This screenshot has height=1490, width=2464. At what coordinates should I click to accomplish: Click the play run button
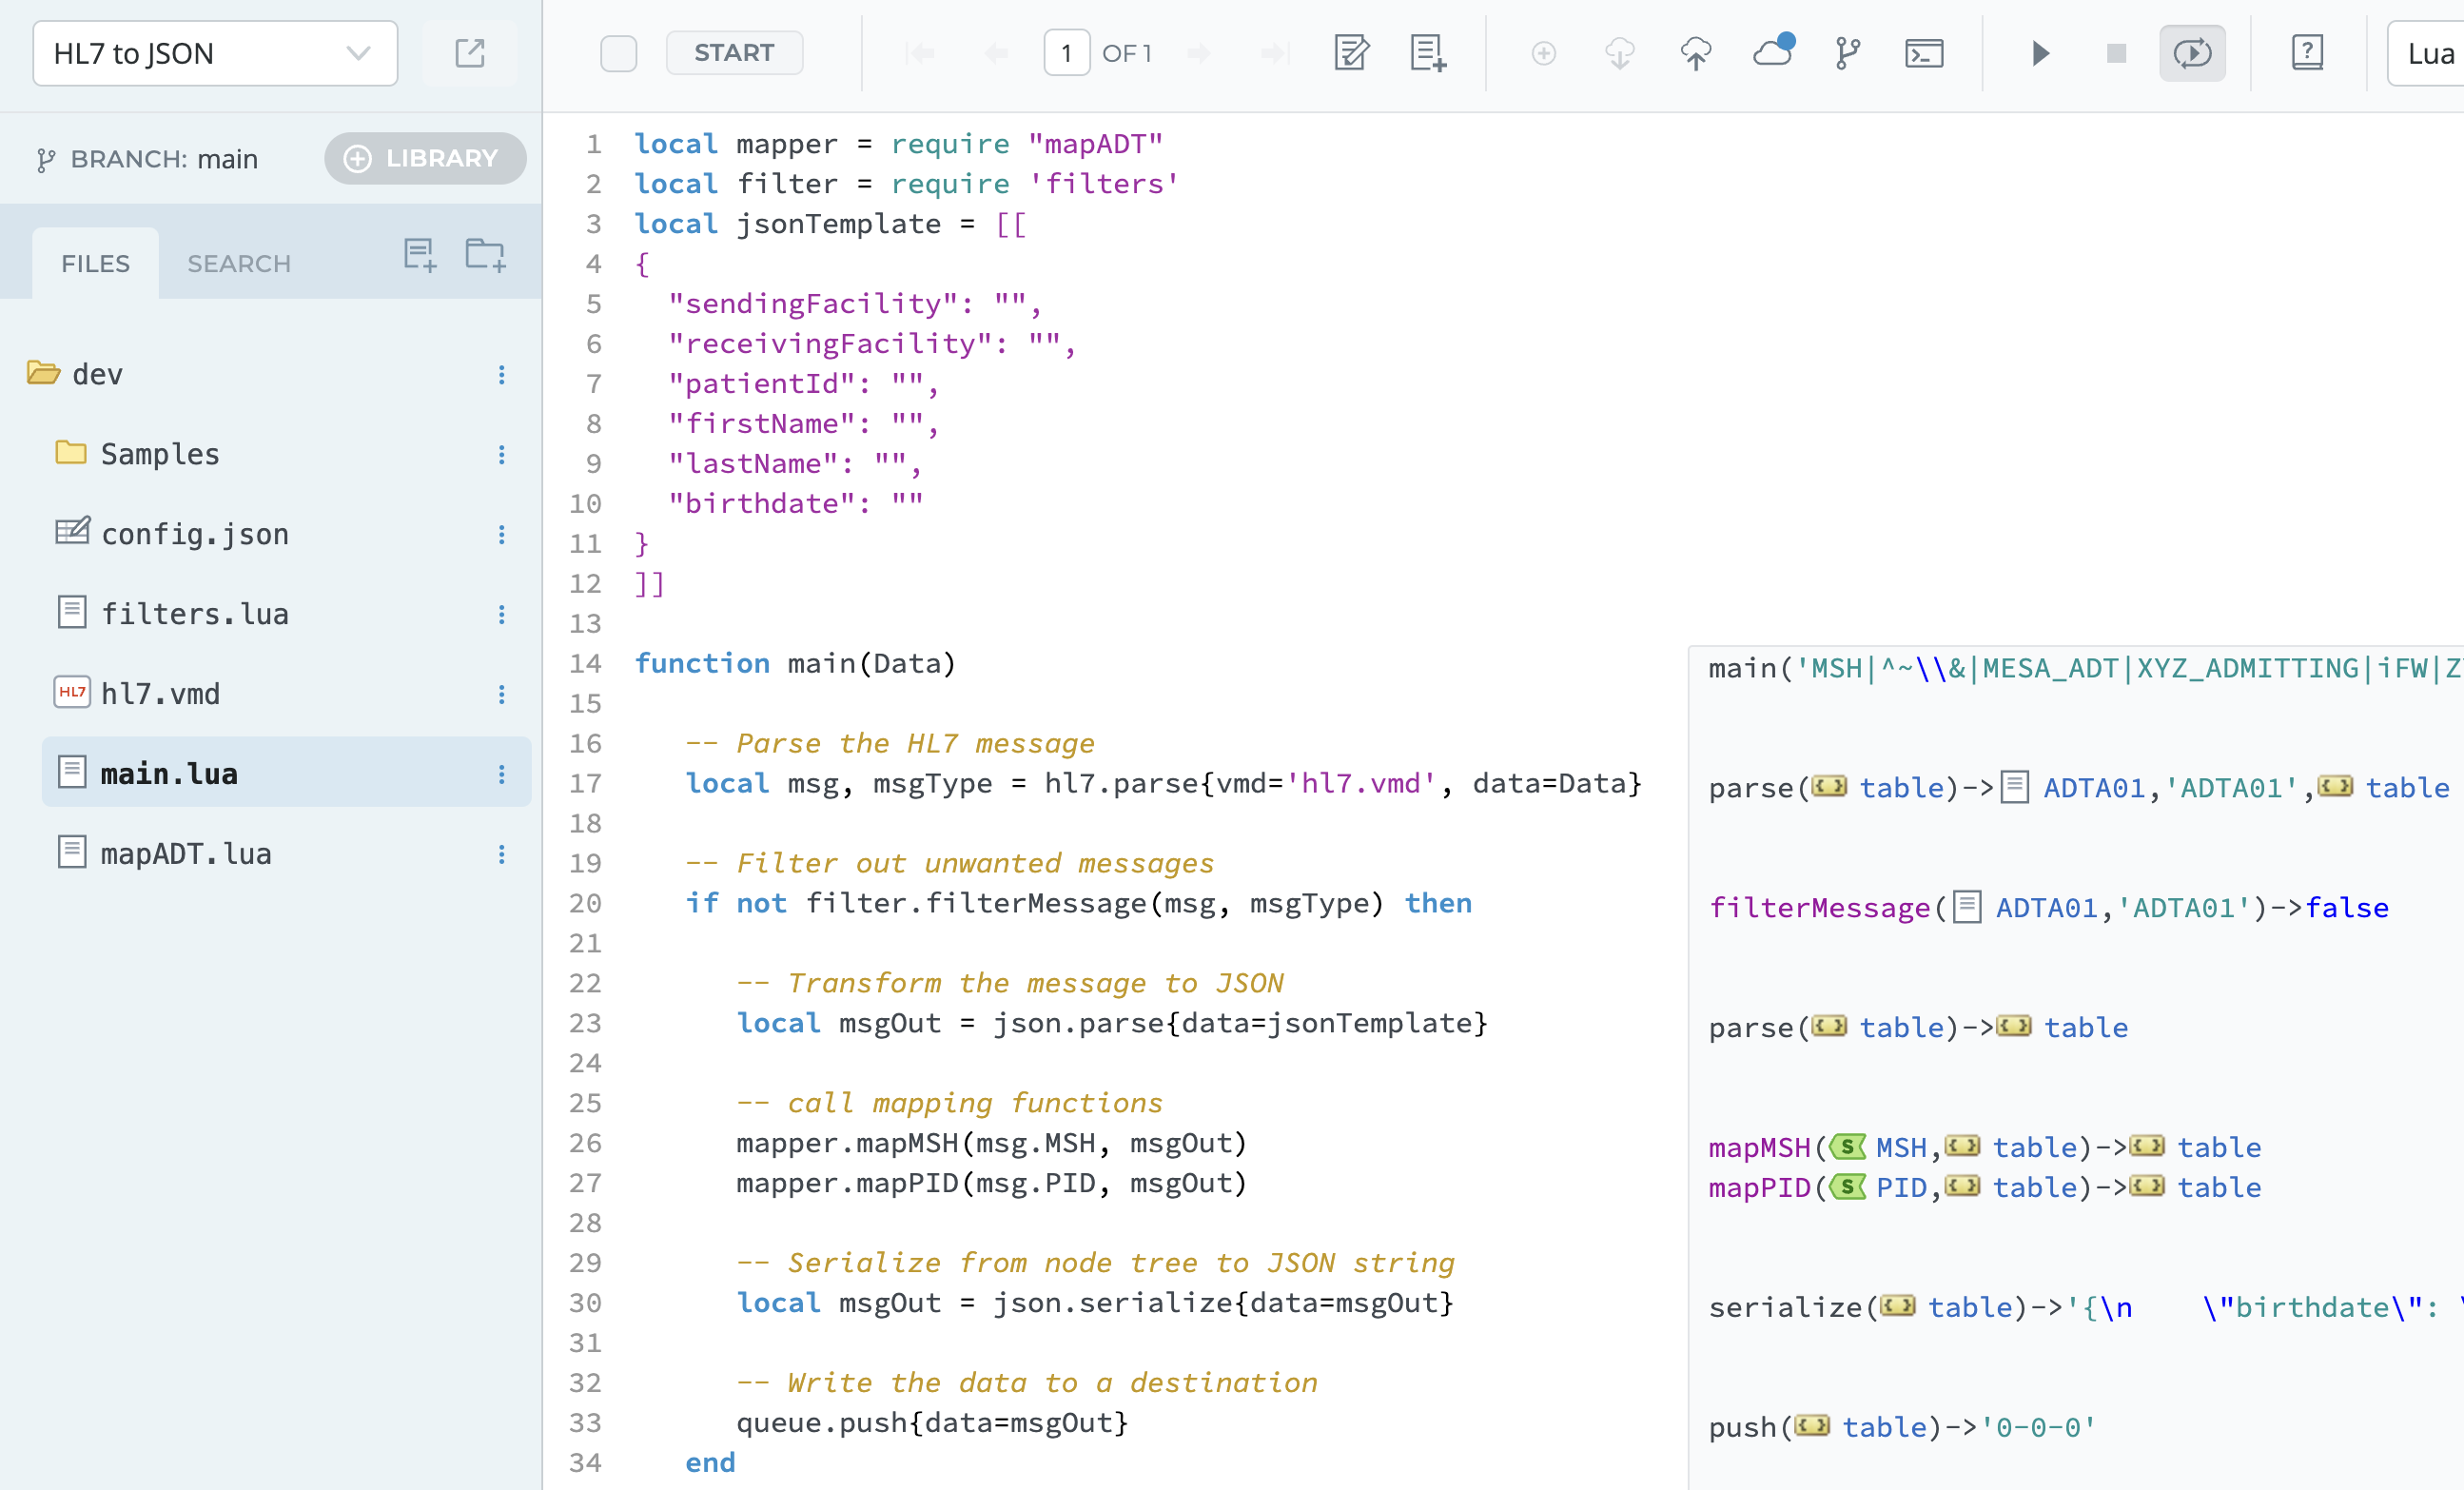point(2040,53)
